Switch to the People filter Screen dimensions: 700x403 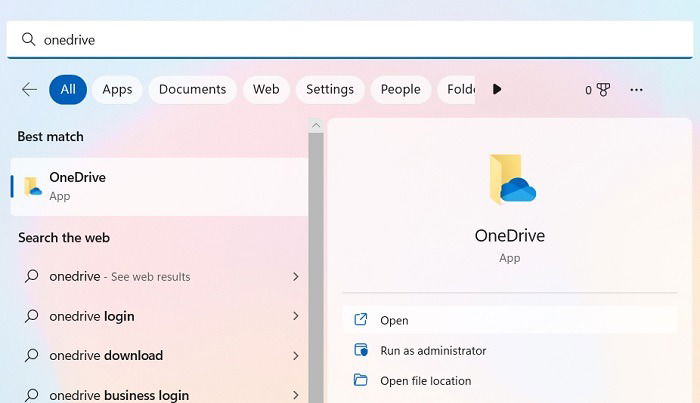400,89
